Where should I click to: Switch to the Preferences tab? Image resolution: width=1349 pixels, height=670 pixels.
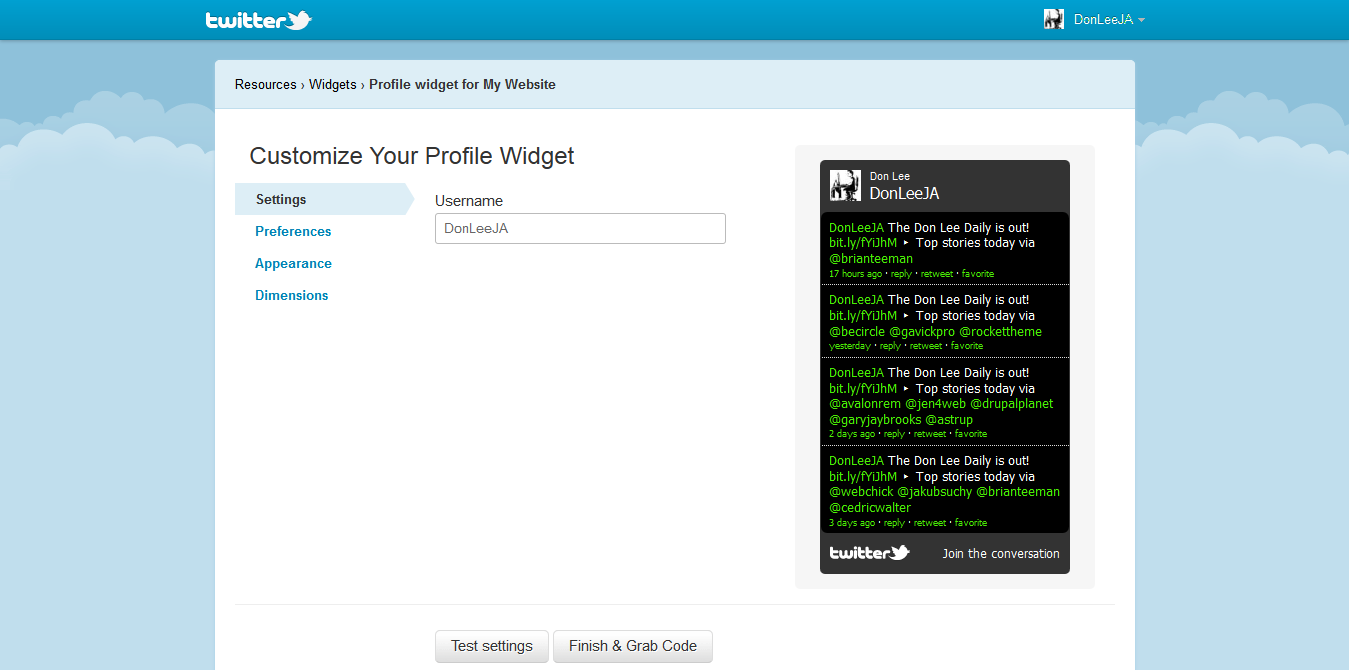pos(293,231)
